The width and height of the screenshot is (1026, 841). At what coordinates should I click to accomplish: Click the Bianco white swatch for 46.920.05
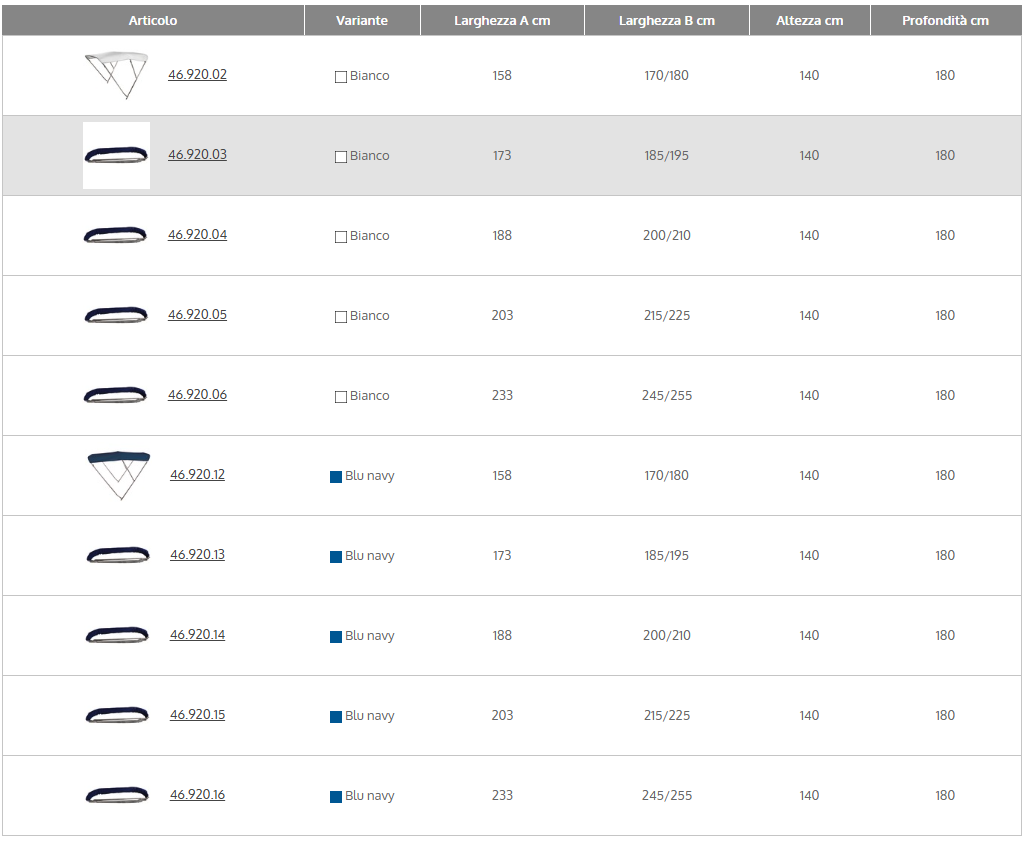tap(341, 317)
